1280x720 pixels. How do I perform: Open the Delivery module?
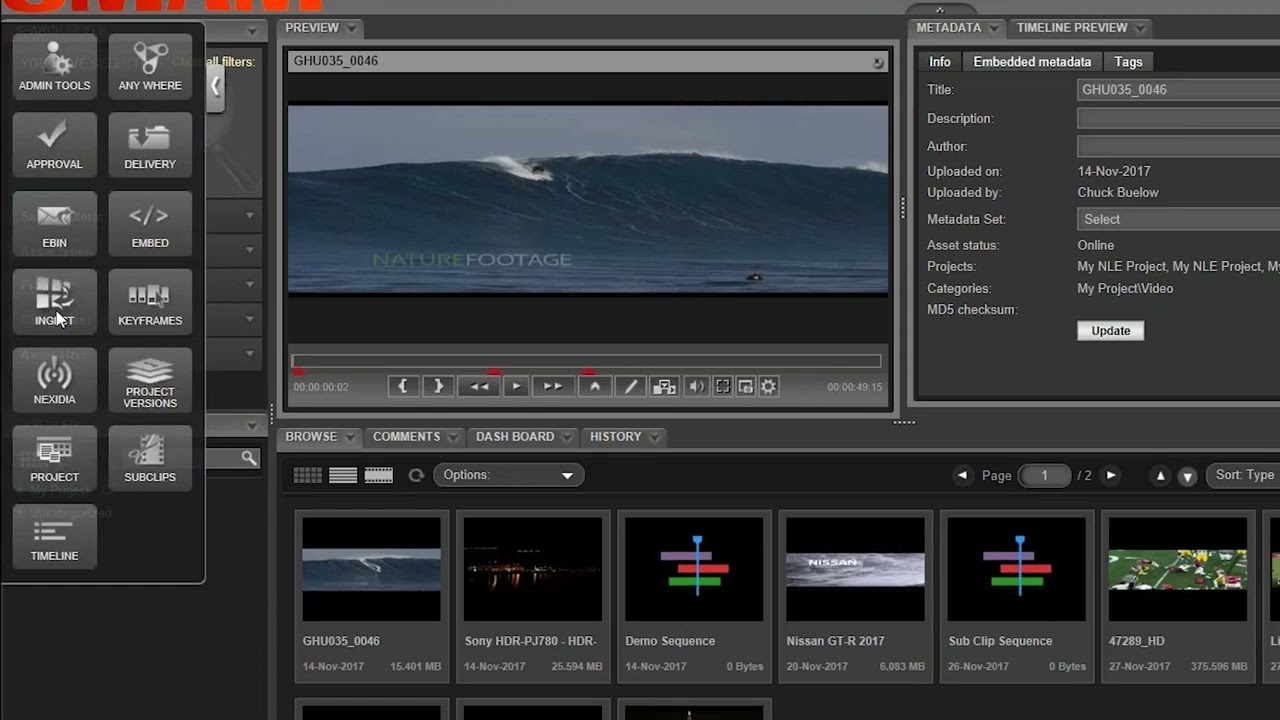pyautogui.click(x=150, y=144)
